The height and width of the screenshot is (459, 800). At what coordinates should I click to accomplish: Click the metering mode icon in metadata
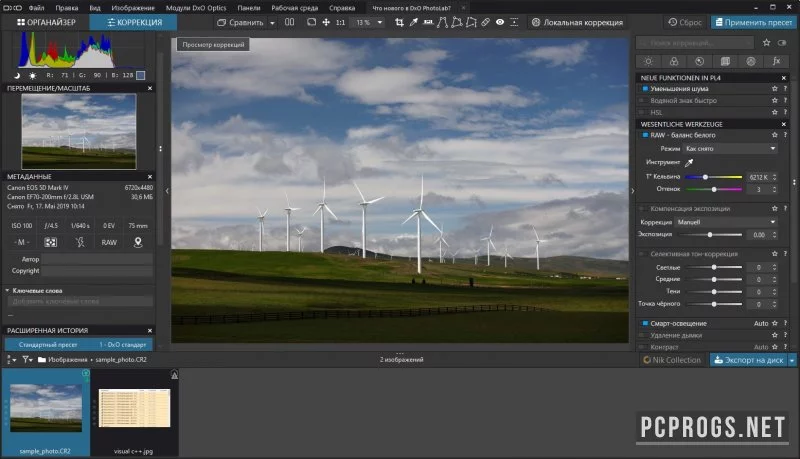(x=51, y=242)
